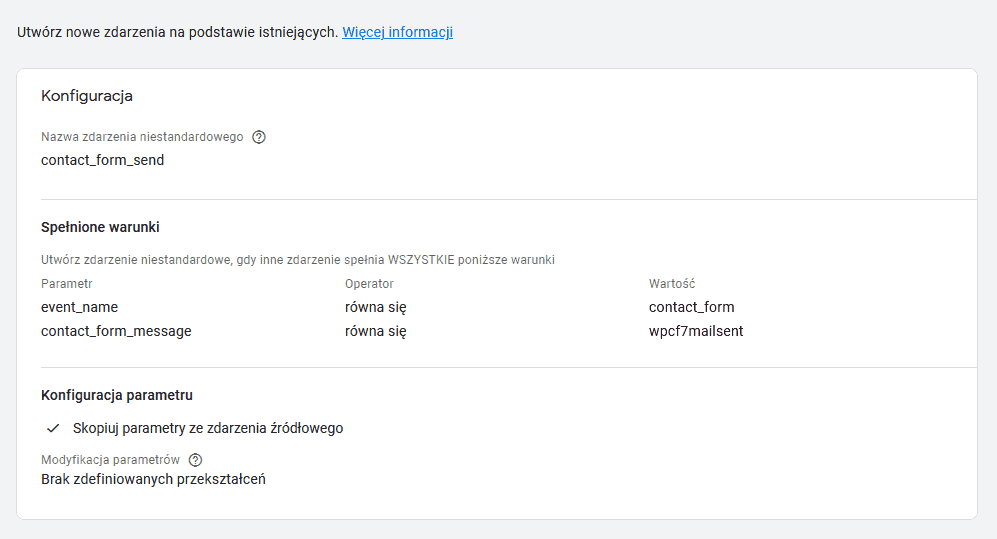Click help icon beside "Modyfikacja parametrów"
The height and width of the screenshot is (539, 997).
195,460
